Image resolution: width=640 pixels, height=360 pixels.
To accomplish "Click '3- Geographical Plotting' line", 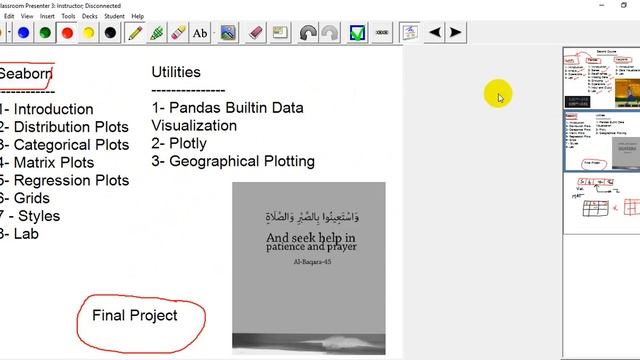I will [x=233, y=162].
